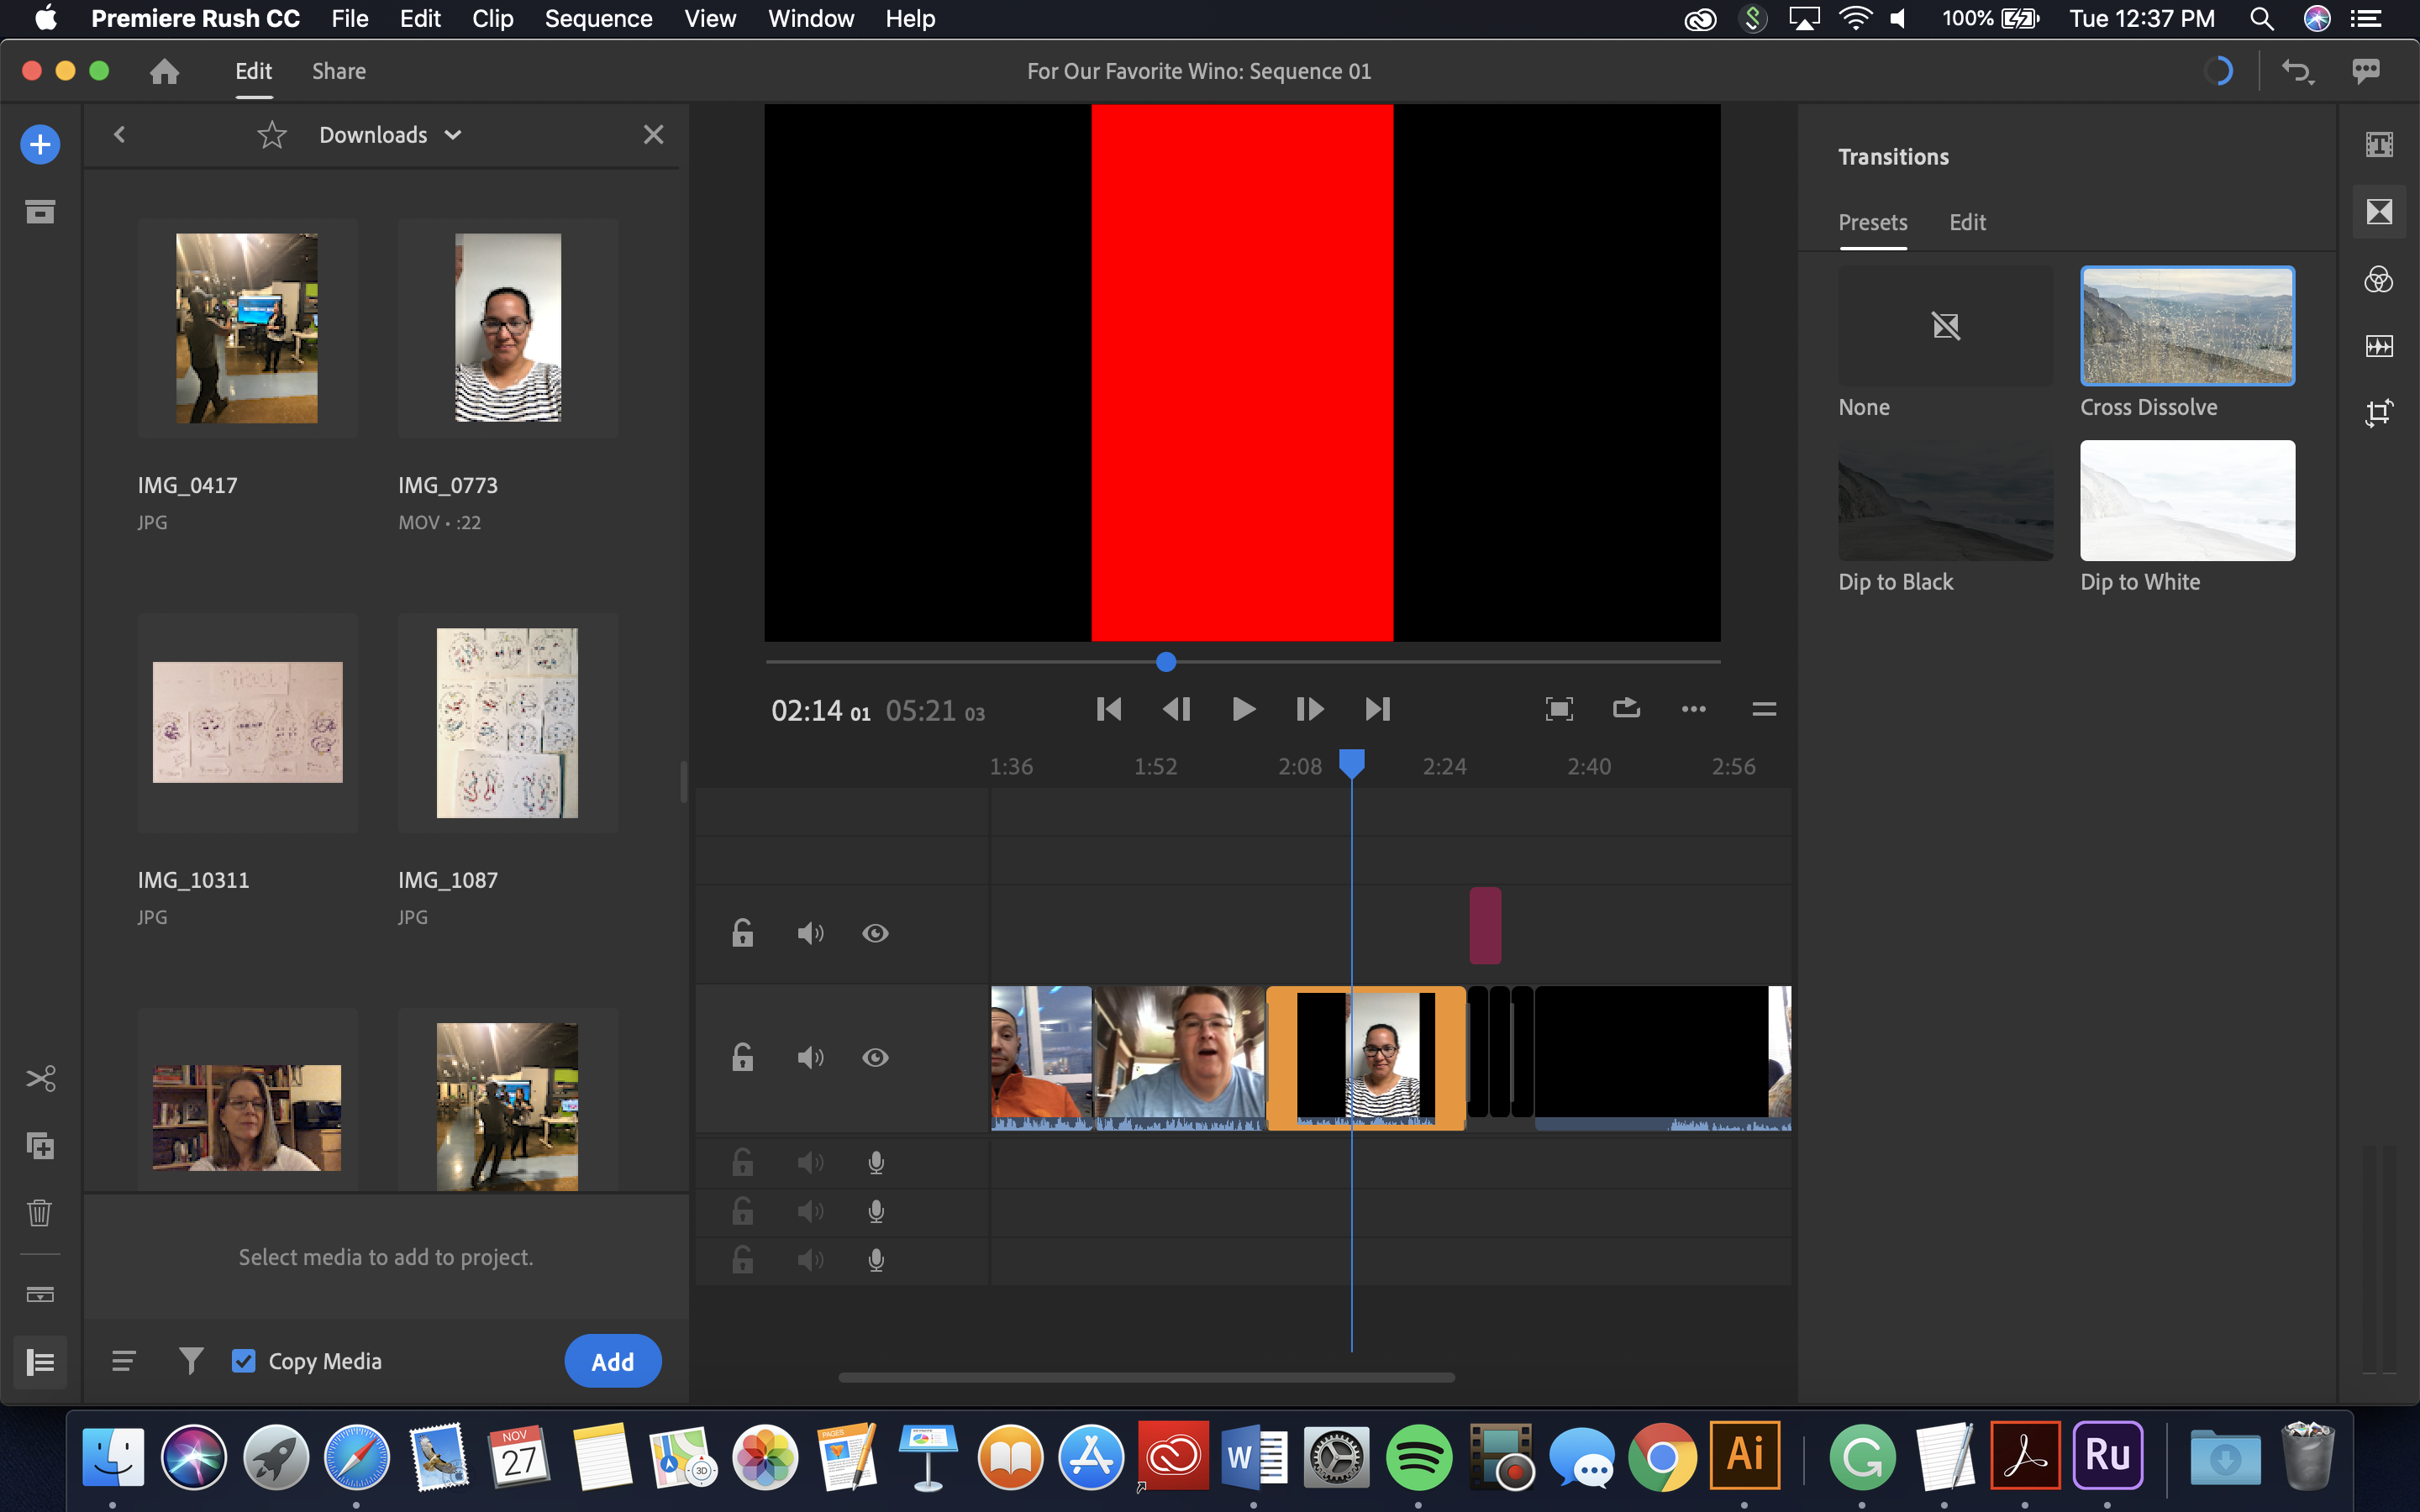This screenshot has height=1512, width=2420.
Task: Switch to the Edit tab in Transitions panel
Action: coord(1965,221)
